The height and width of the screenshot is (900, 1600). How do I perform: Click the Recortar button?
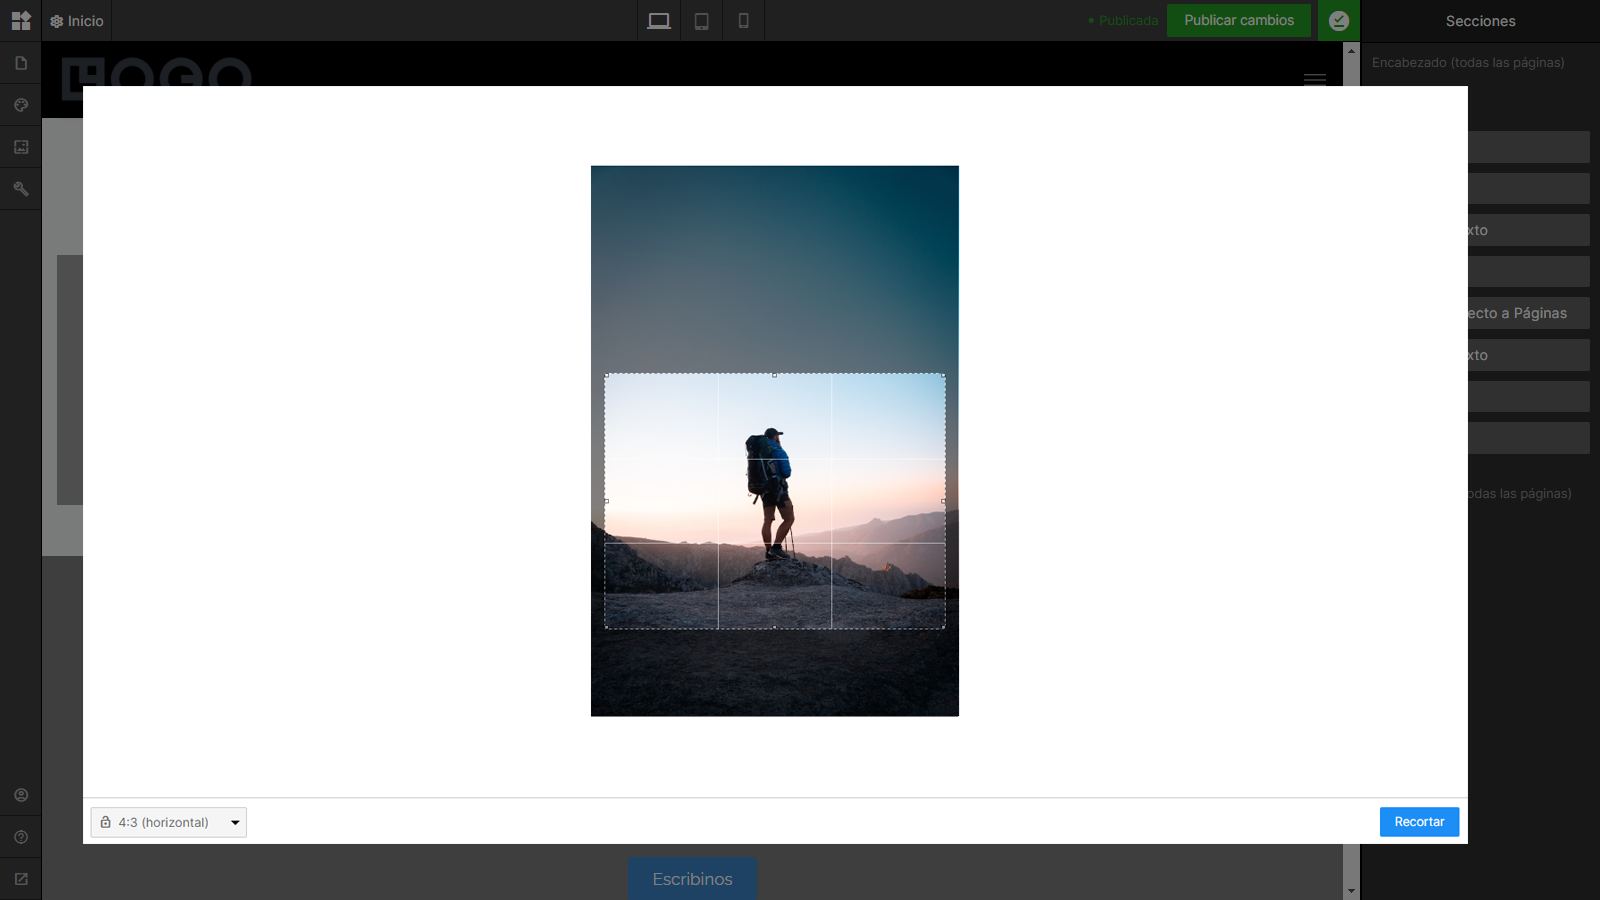(x=1419, y=822)
